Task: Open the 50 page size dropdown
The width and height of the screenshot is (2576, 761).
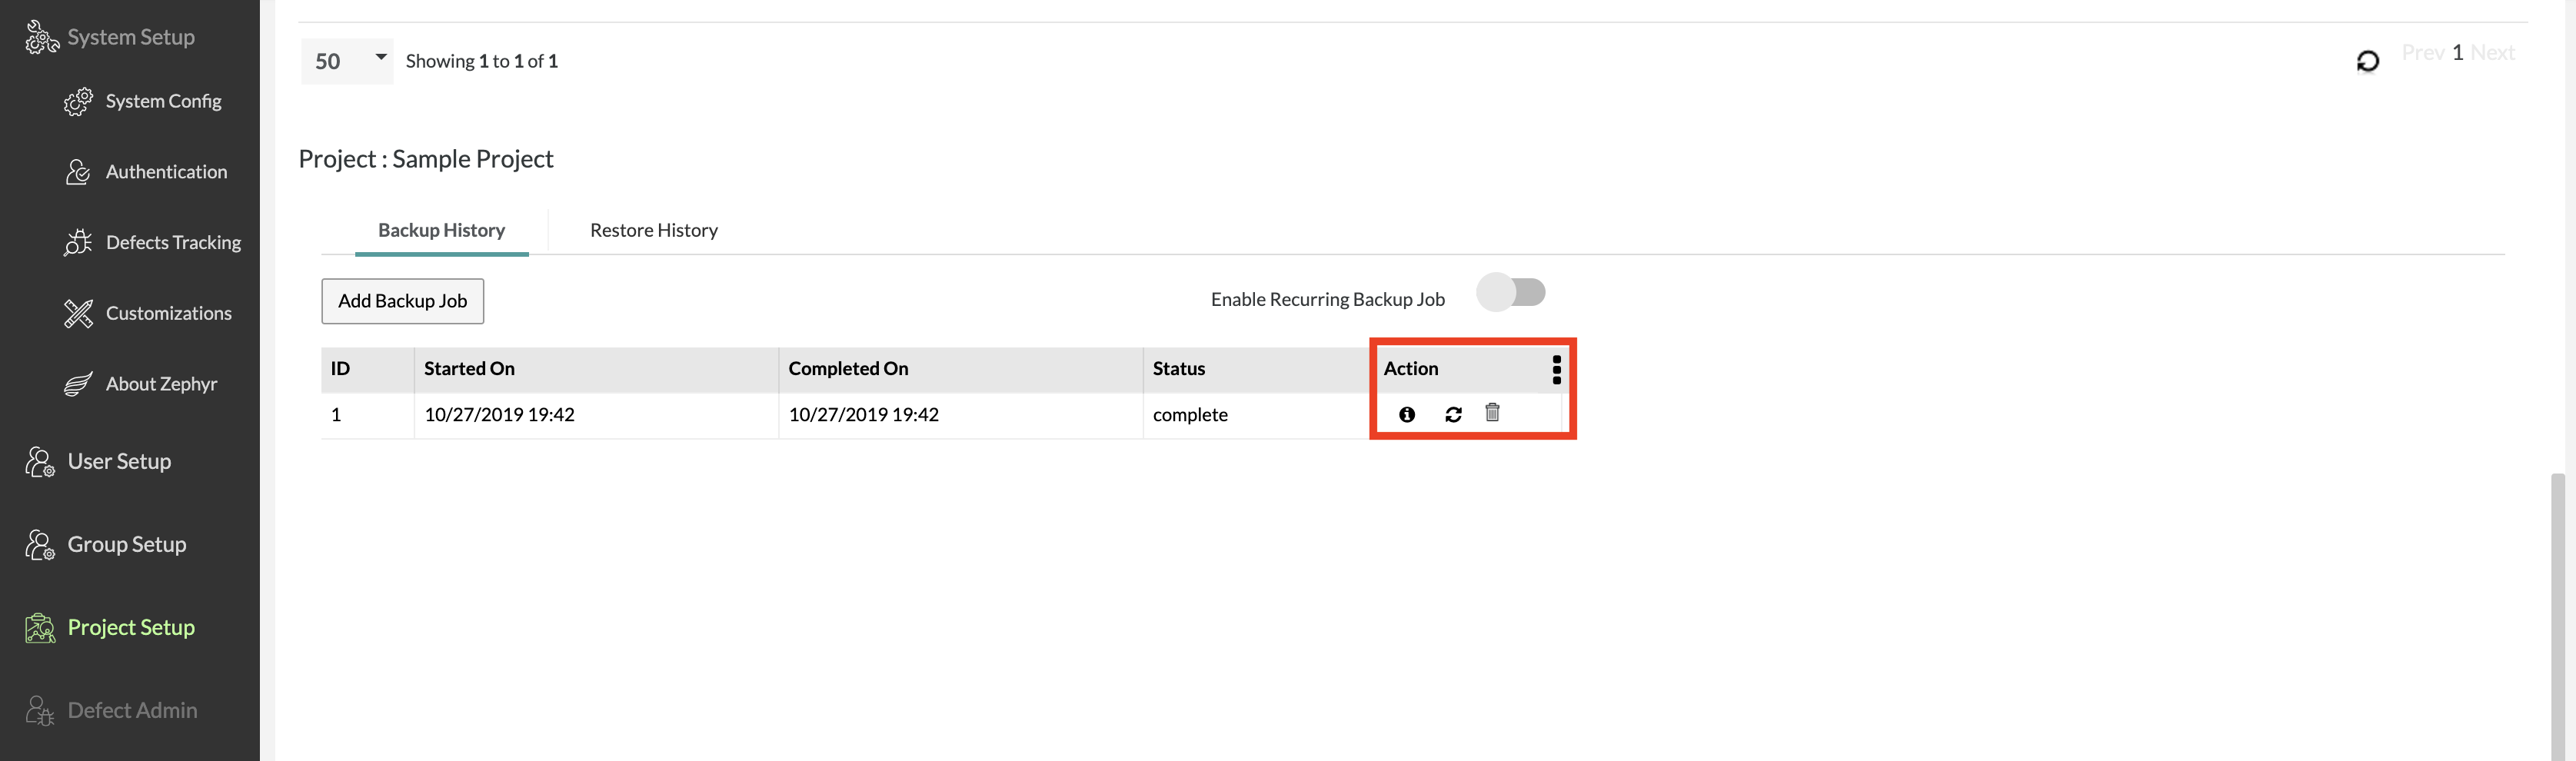Action: click(347, 61)
